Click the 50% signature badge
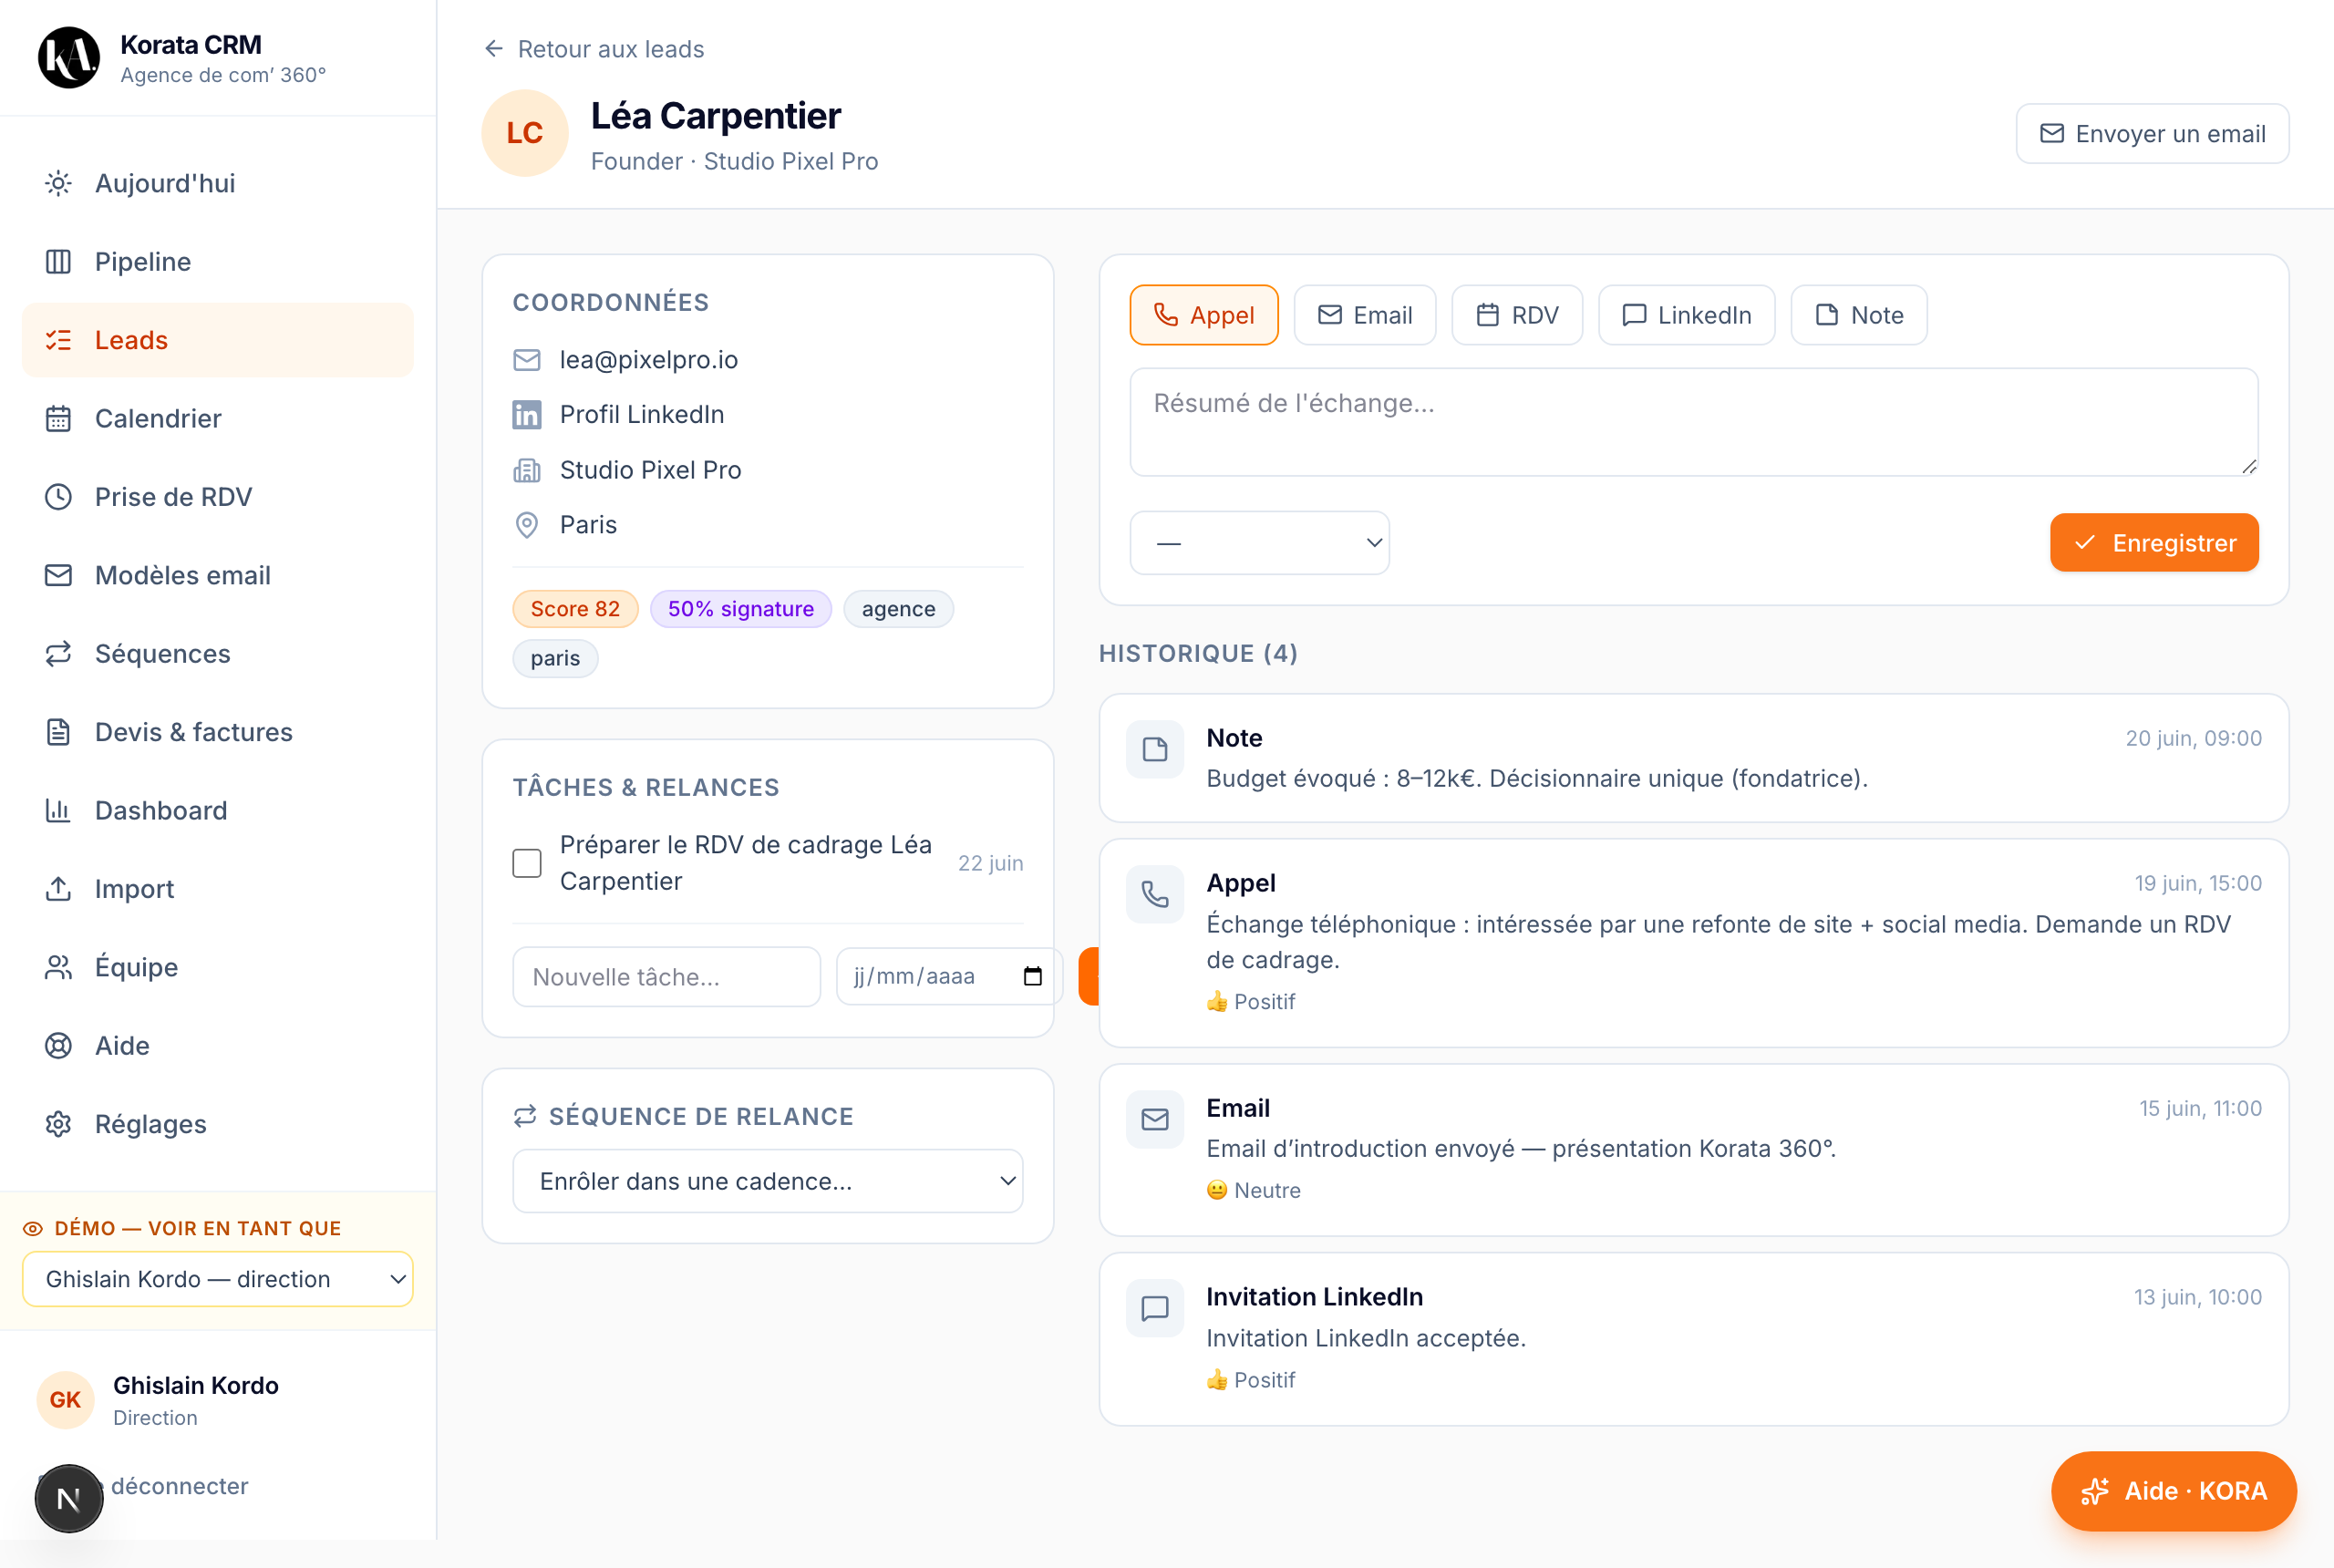Screen dimensions: 2334x1568 741,609
